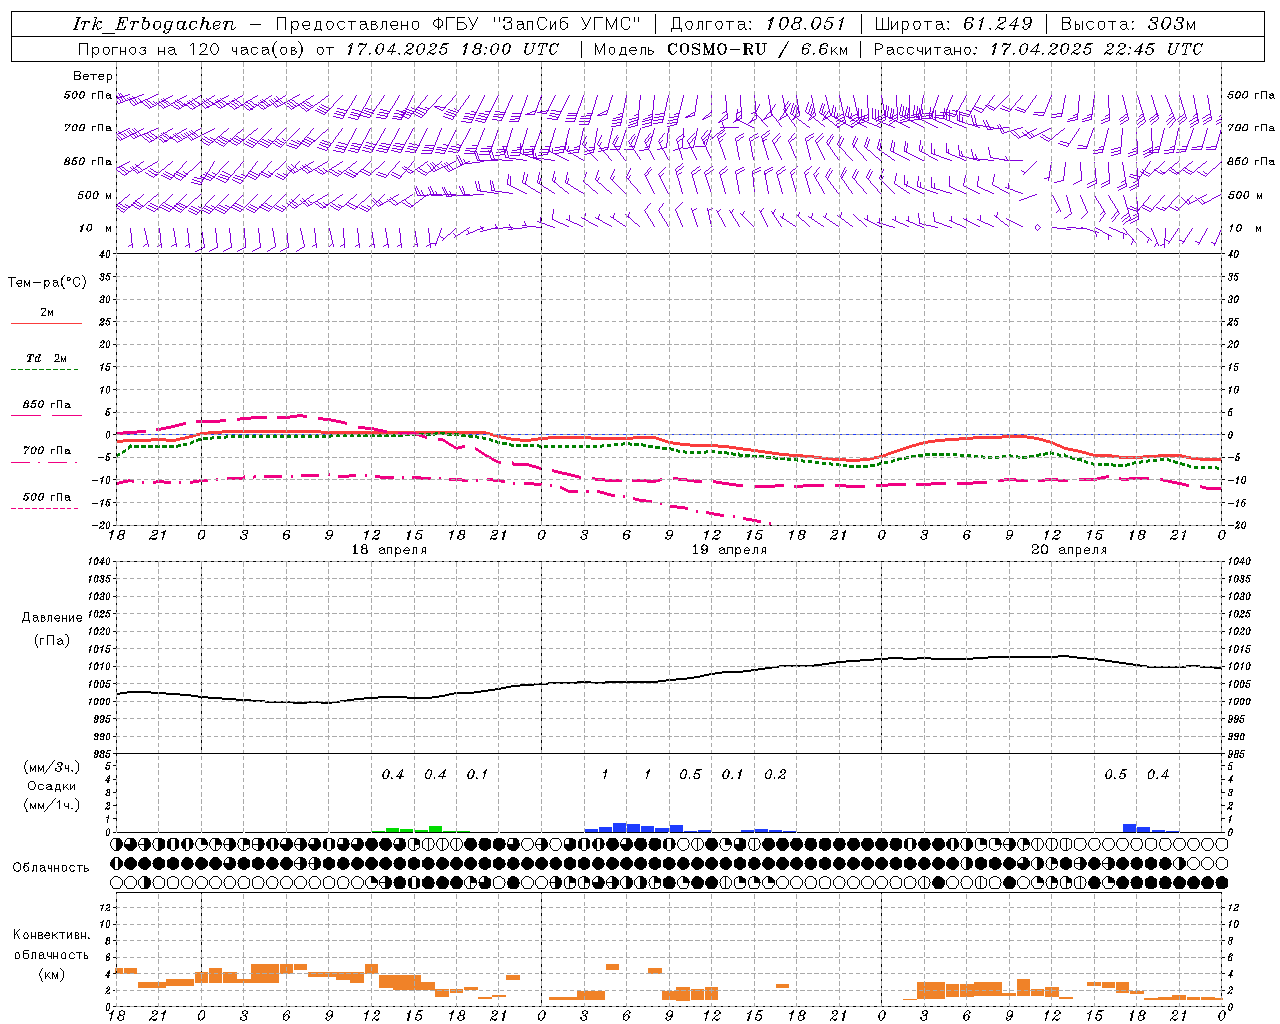The height and width of the screenshot is (1024, 1280).
Task: Click the "Давление" pressure panel label
Action: point(52,618)
